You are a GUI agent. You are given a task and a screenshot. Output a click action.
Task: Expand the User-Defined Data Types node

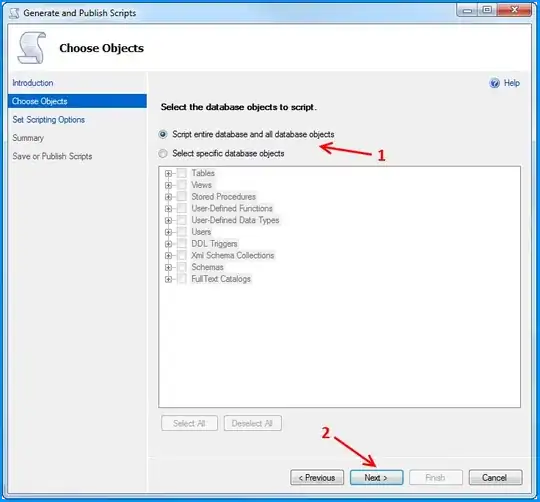point(168,220)
